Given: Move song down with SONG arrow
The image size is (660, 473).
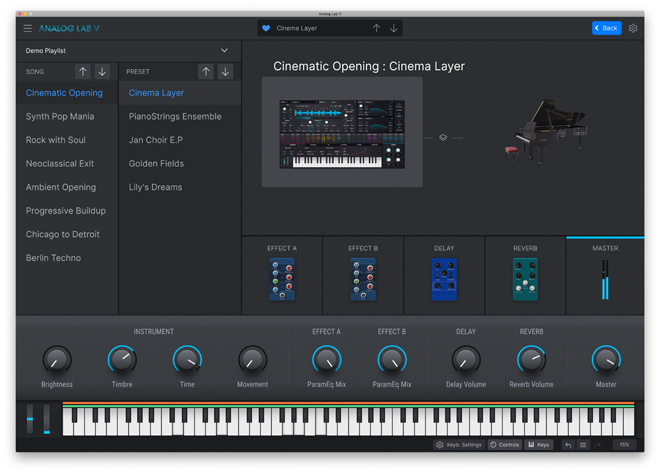Looking at the screenshot, I should pos(102,72).
